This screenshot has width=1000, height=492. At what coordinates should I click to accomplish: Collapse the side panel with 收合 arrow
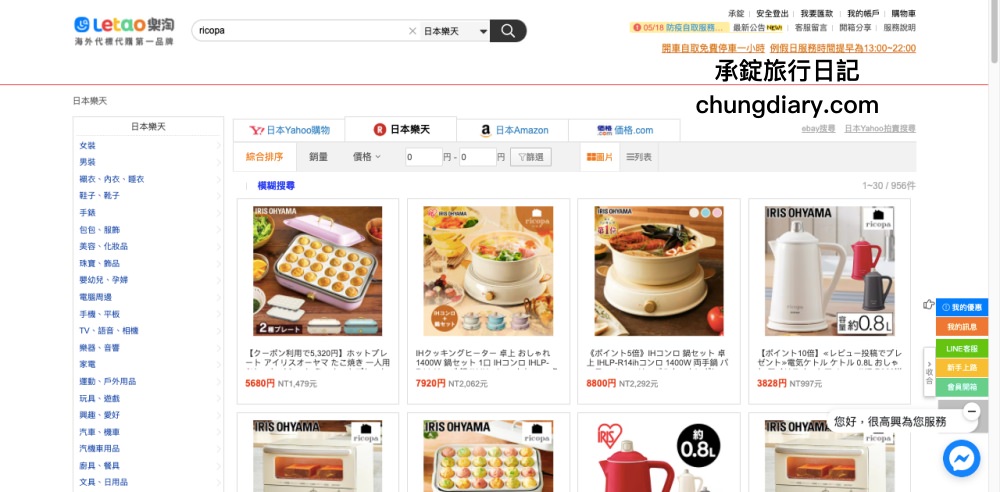[929, 372]
